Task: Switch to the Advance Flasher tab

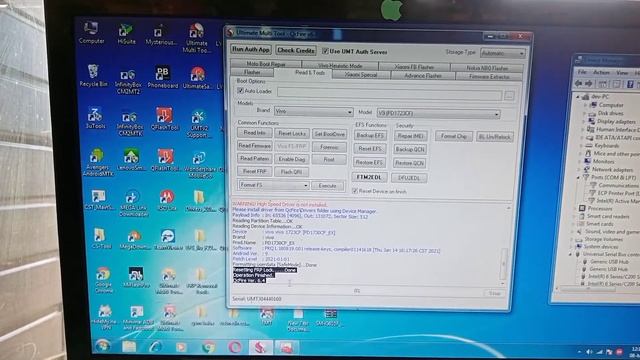Action: click(422, 76)
